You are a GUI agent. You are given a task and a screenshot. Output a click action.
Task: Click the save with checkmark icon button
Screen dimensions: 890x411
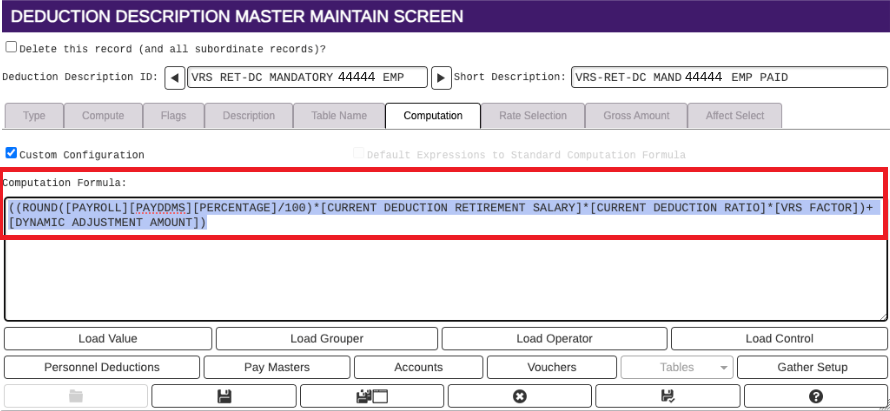(668, 396)
